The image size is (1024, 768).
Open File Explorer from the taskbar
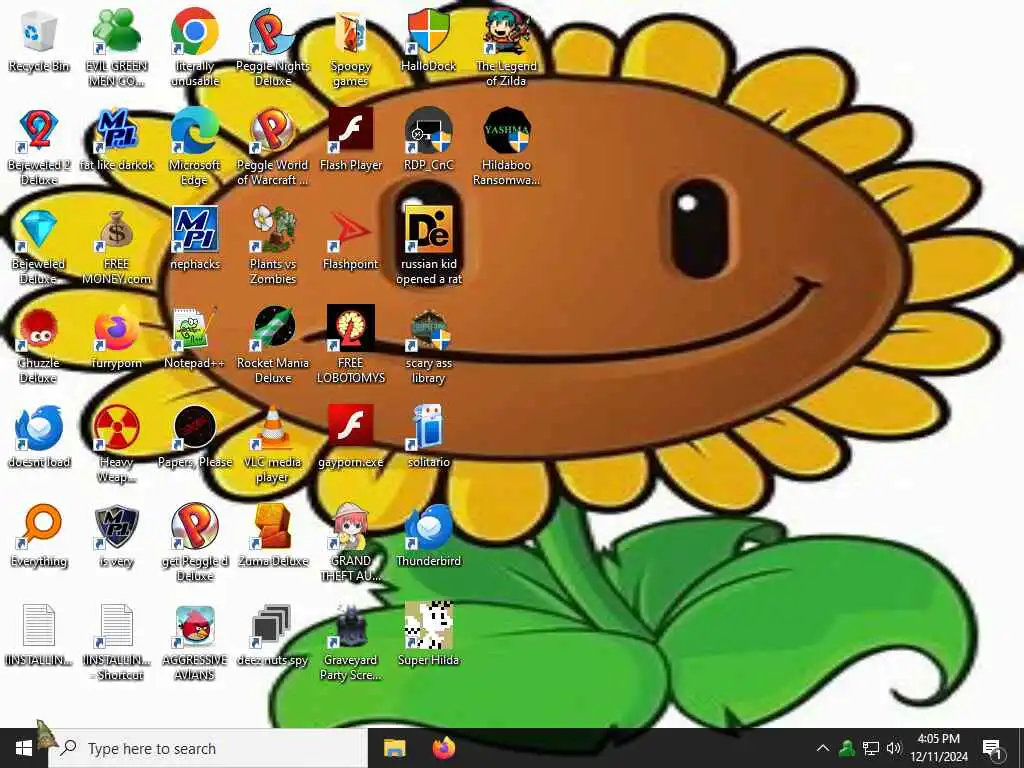(394, 748)
